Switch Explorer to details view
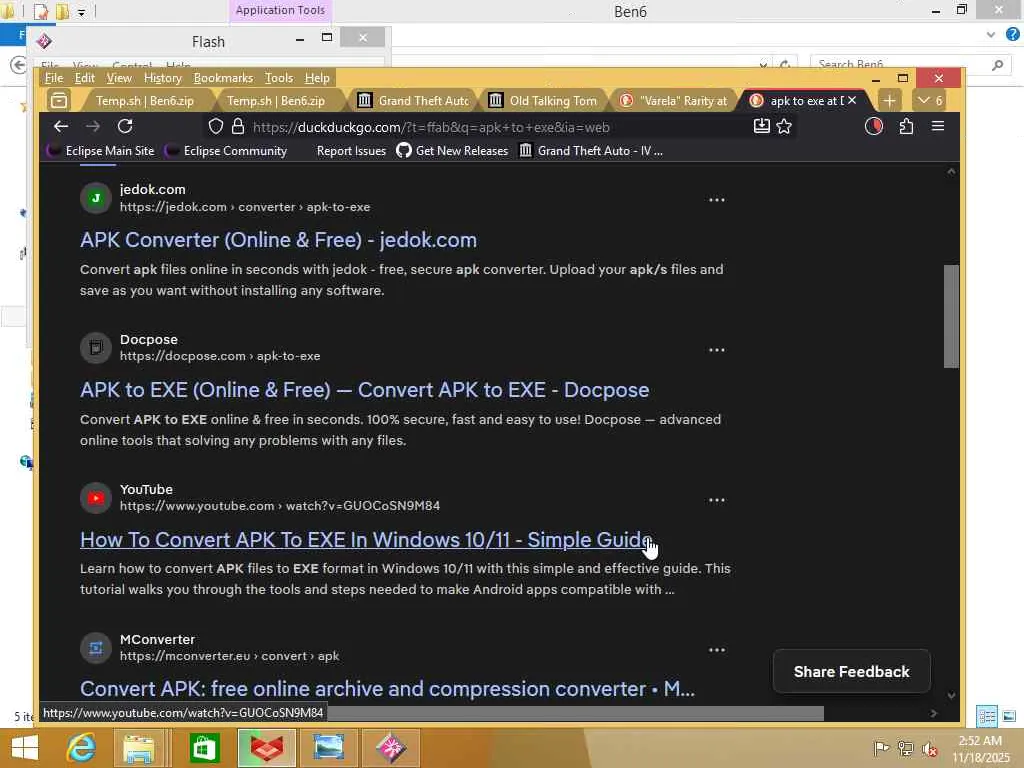 tap(987, 716)
